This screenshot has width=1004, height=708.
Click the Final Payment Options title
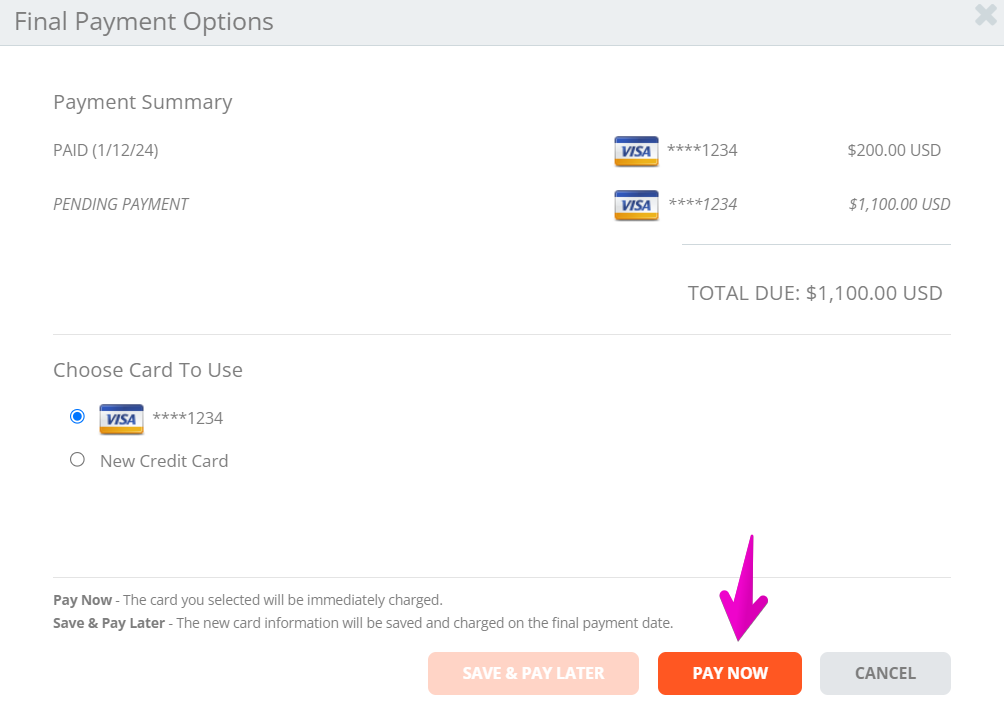coord(144,22)
